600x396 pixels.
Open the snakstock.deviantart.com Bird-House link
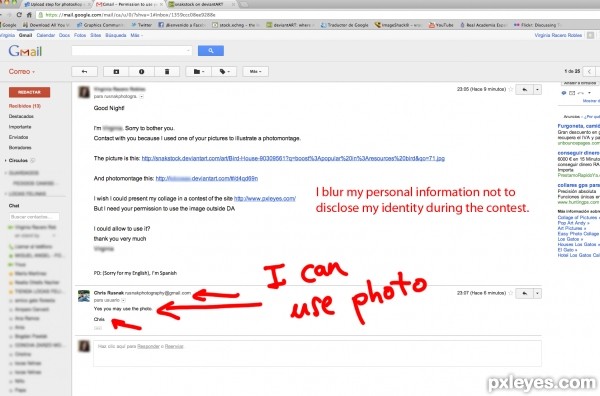[293, 158]
